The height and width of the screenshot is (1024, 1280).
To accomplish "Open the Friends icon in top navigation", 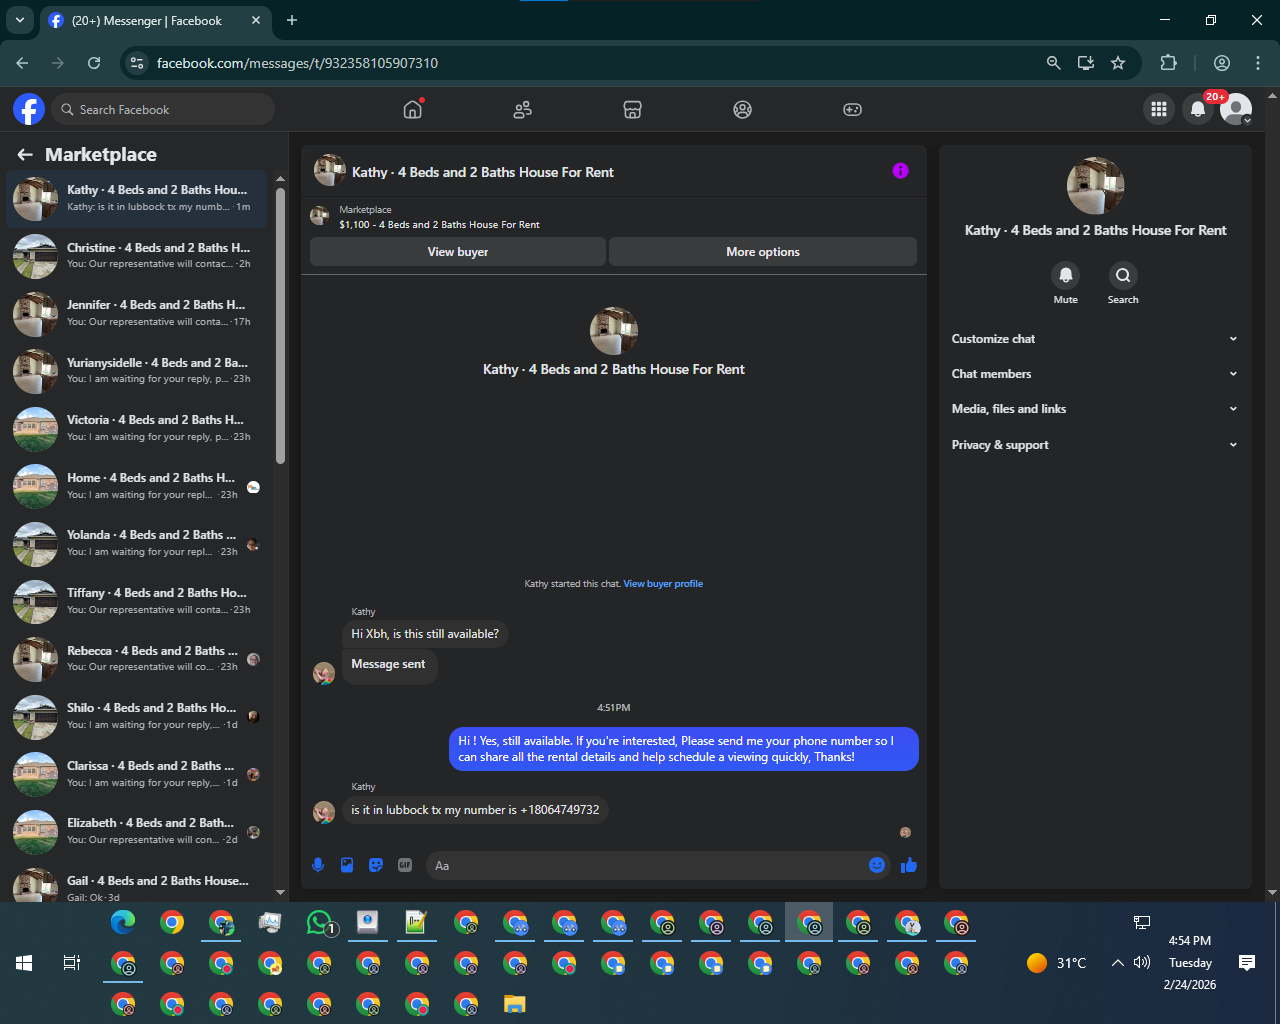I will (523, 110).
